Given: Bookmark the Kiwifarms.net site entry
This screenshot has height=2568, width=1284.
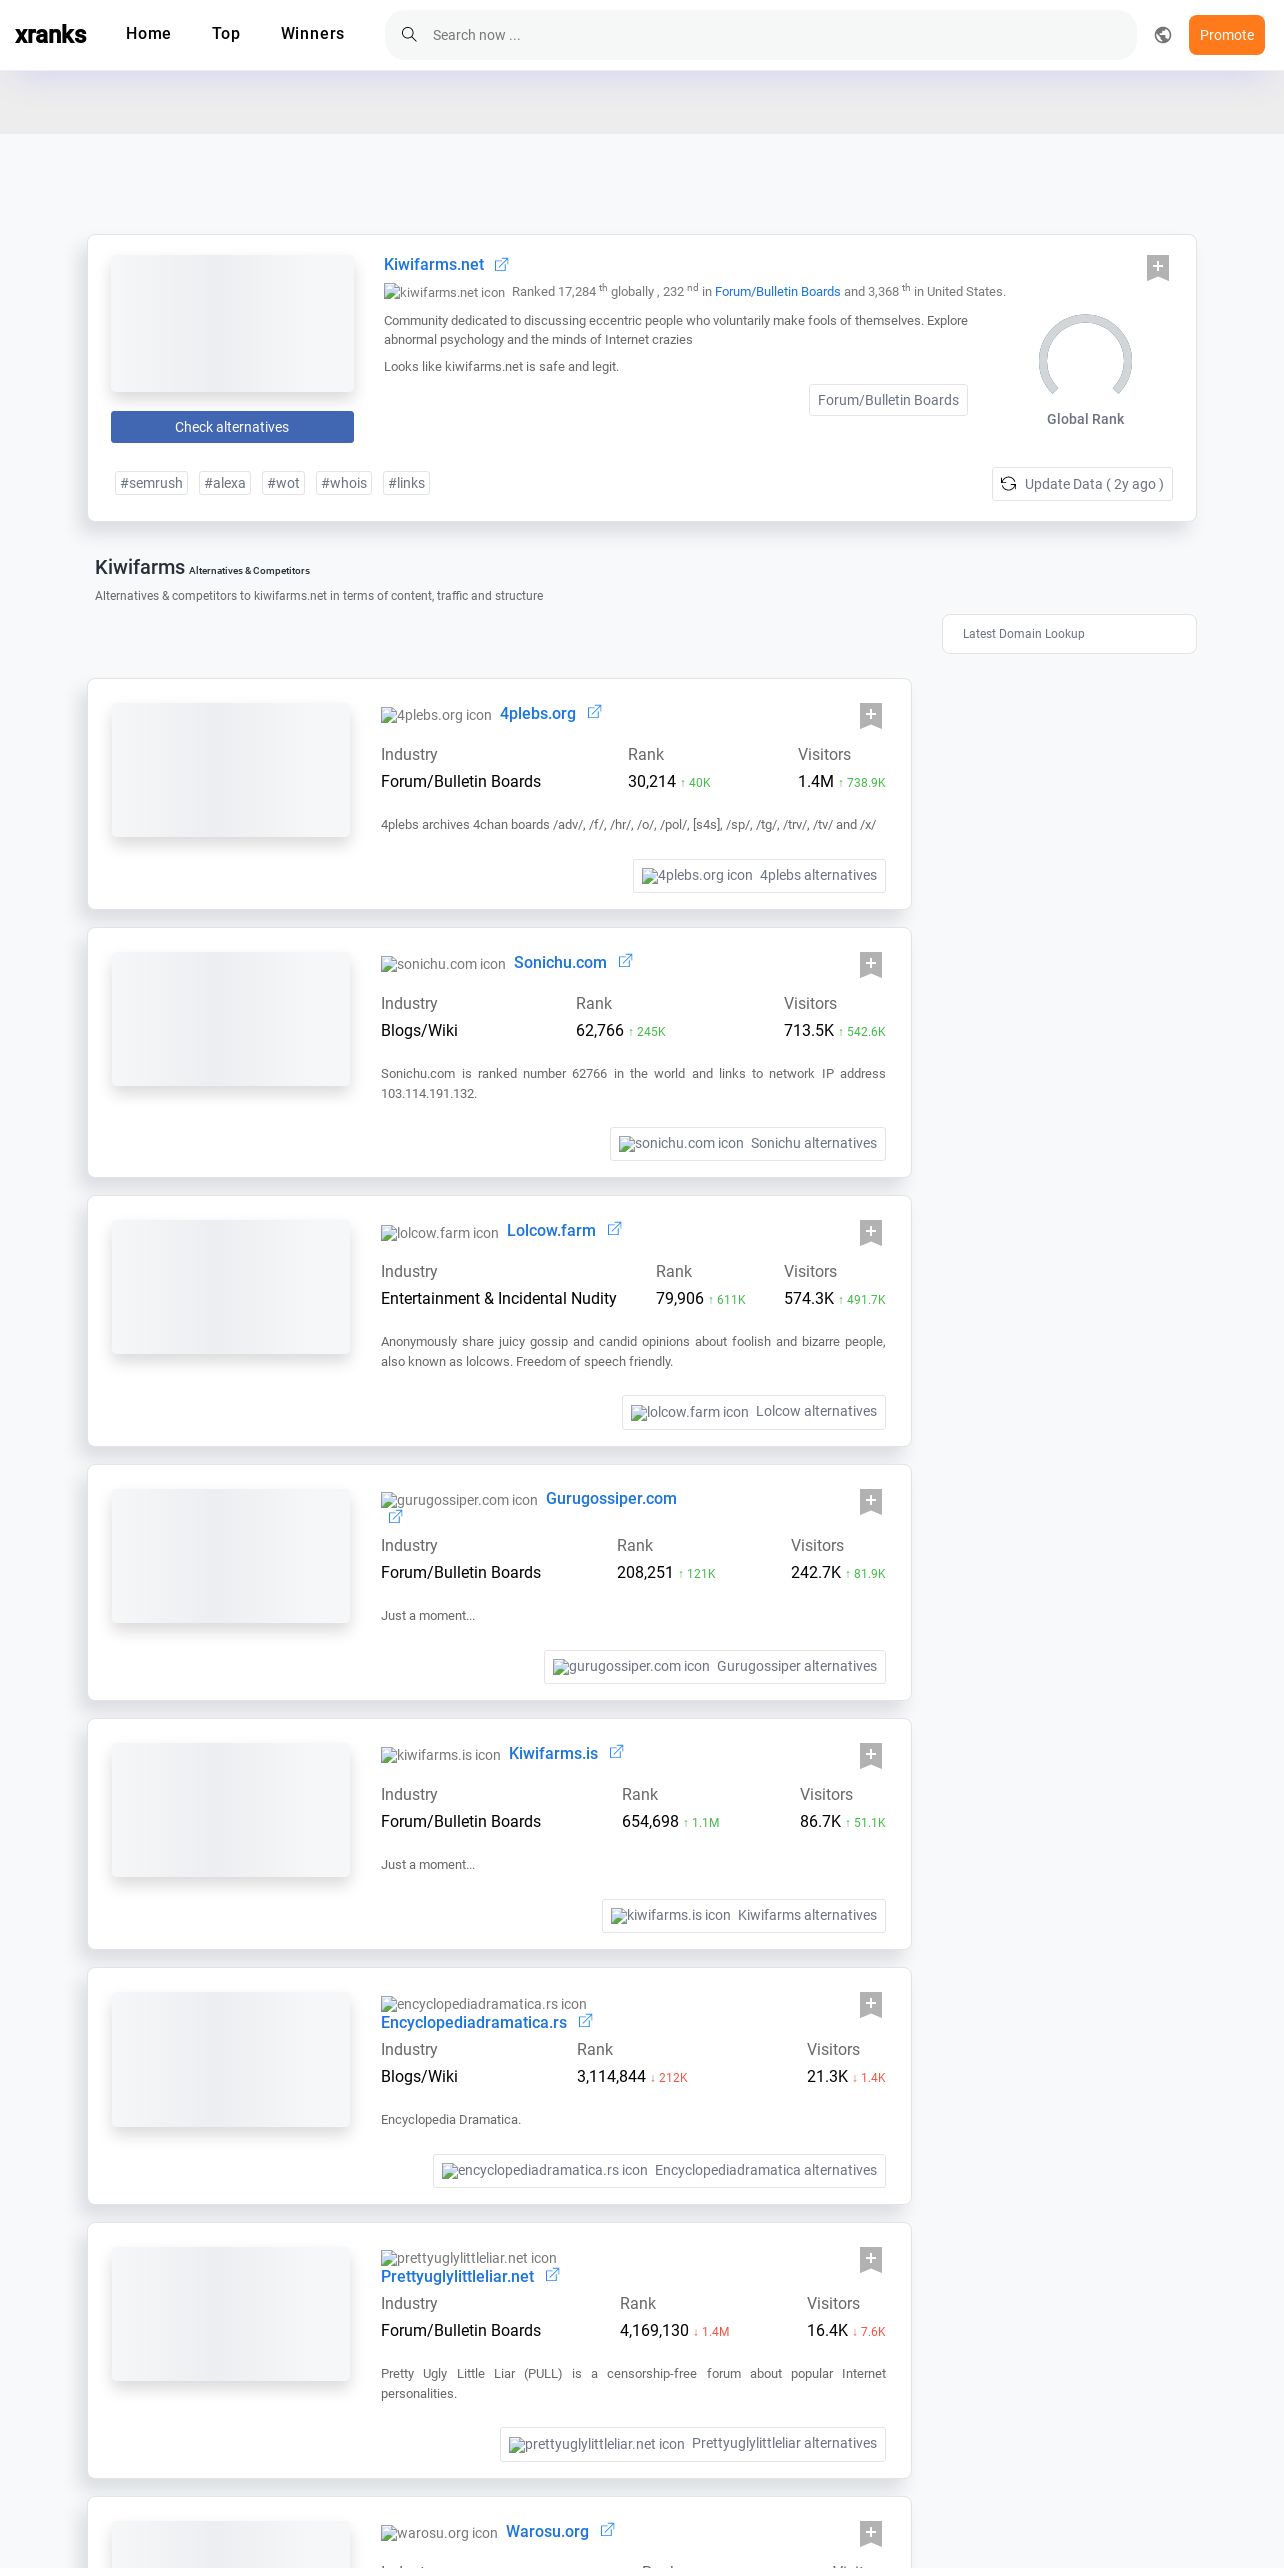Looking at the screenshot, I should (1158, 267).
